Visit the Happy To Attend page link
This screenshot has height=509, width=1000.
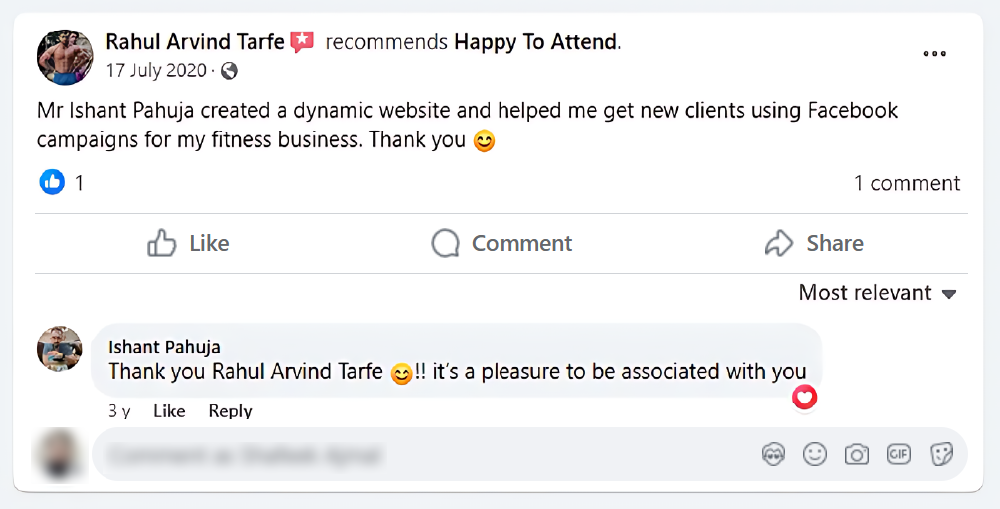(536, 42)
